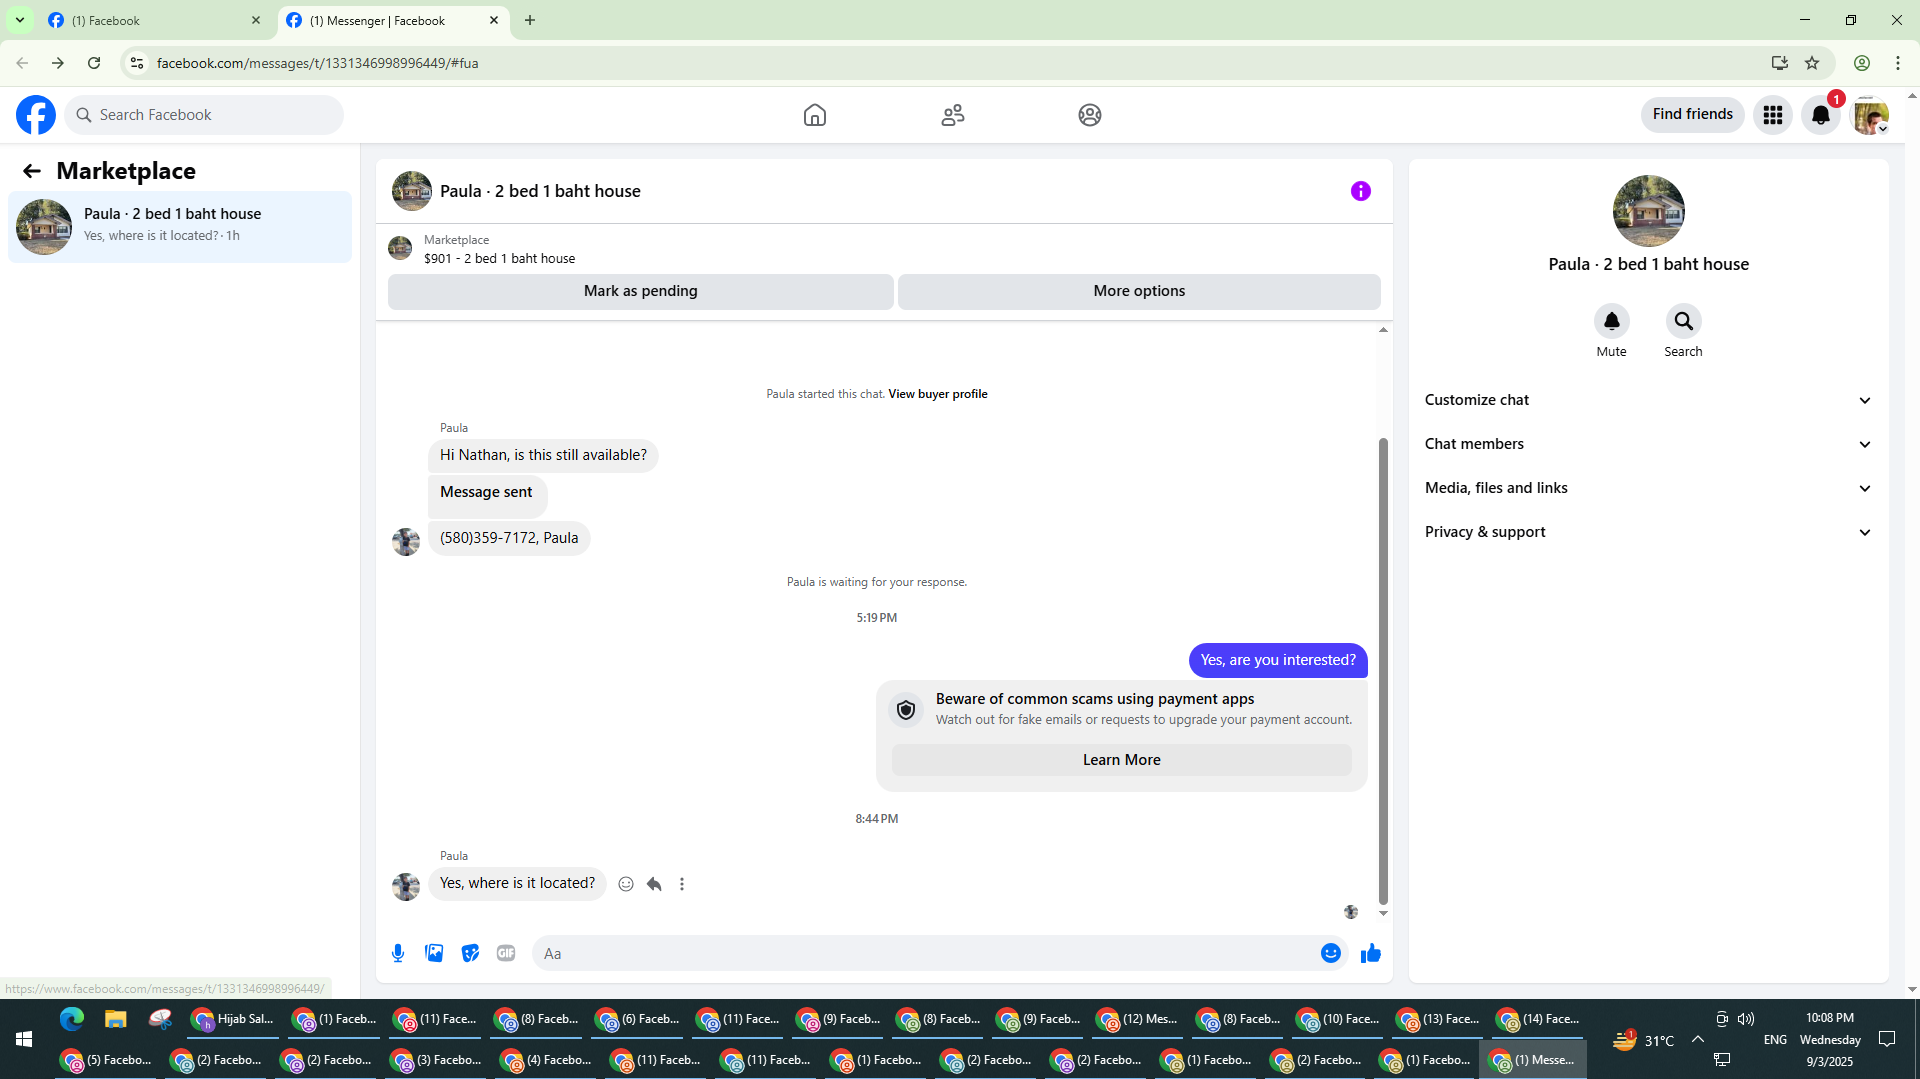1920x1079 pixels.
Task: Open Chrome tab search dropdown
Action: tap(19, 20)
